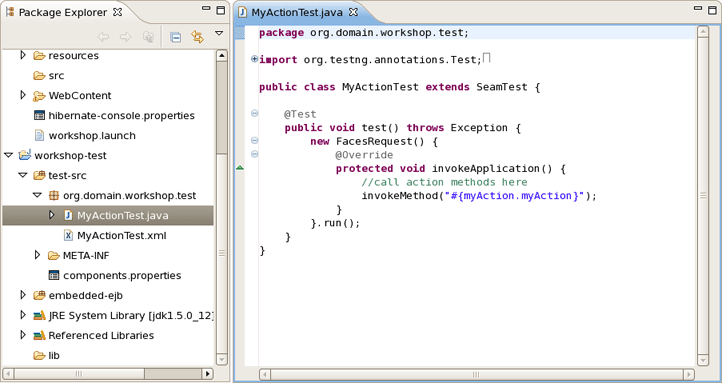
Task: Collapse the @Test method fold marker
Action: tap(254, 113)
